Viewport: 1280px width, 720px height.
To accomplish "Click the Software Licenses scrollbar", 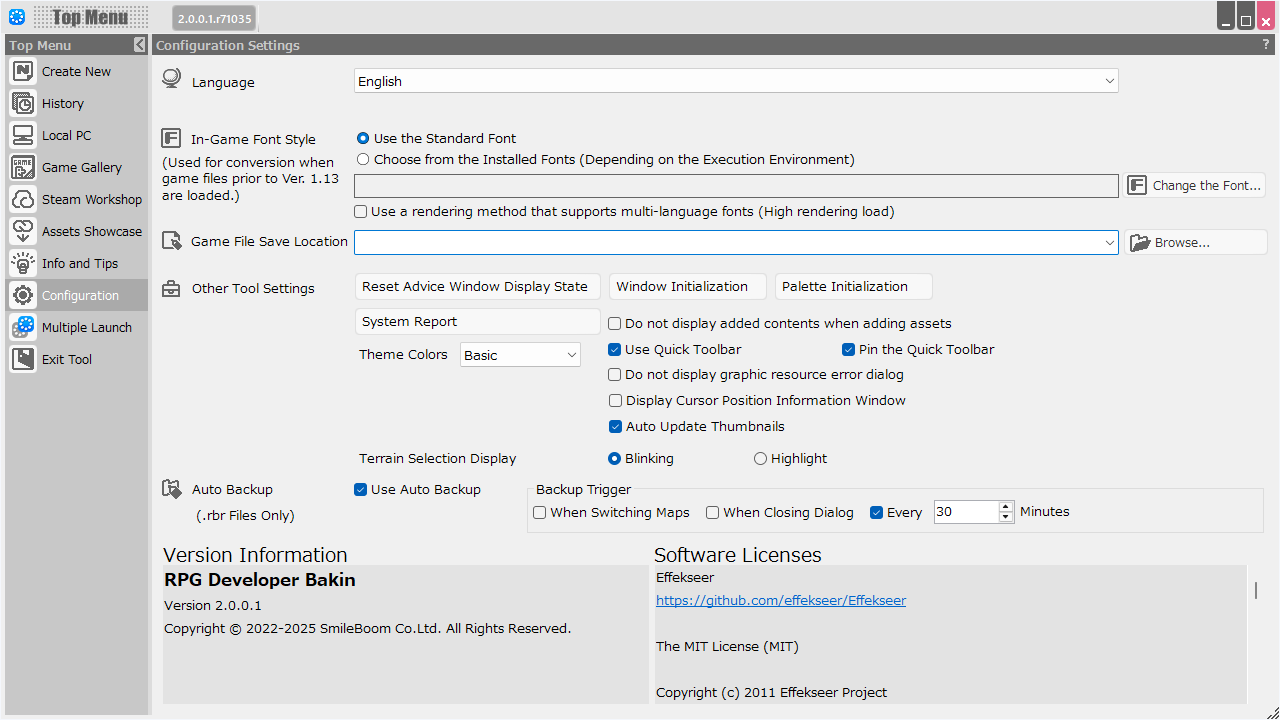I will (1256, 591).
